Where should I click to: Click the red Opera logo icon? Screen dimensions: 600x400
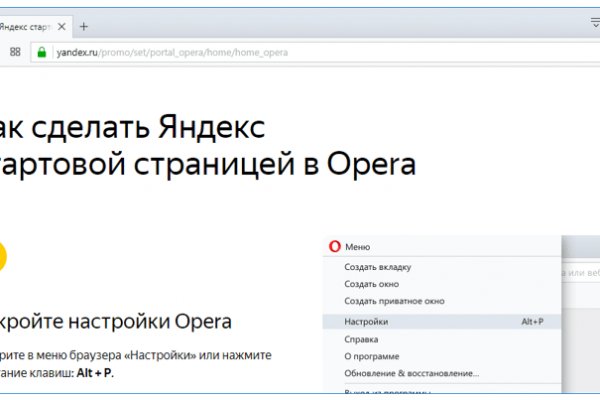point(334,247)
